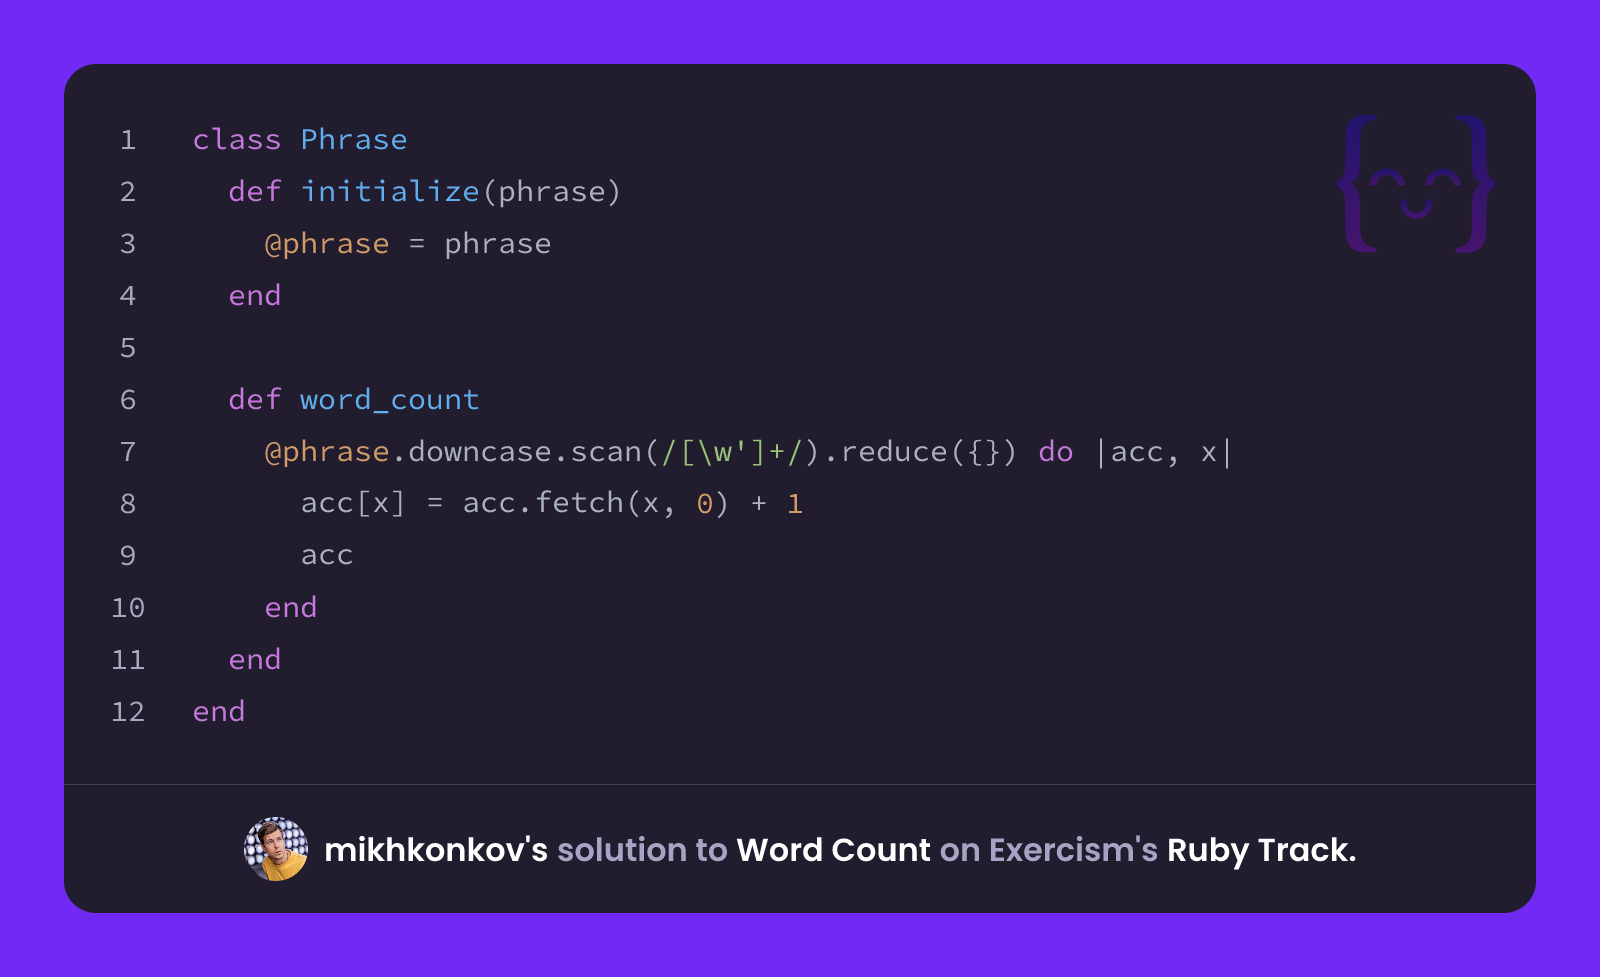
Task: Click '.reduce({})' on line 7
Action: click(919, 451)
